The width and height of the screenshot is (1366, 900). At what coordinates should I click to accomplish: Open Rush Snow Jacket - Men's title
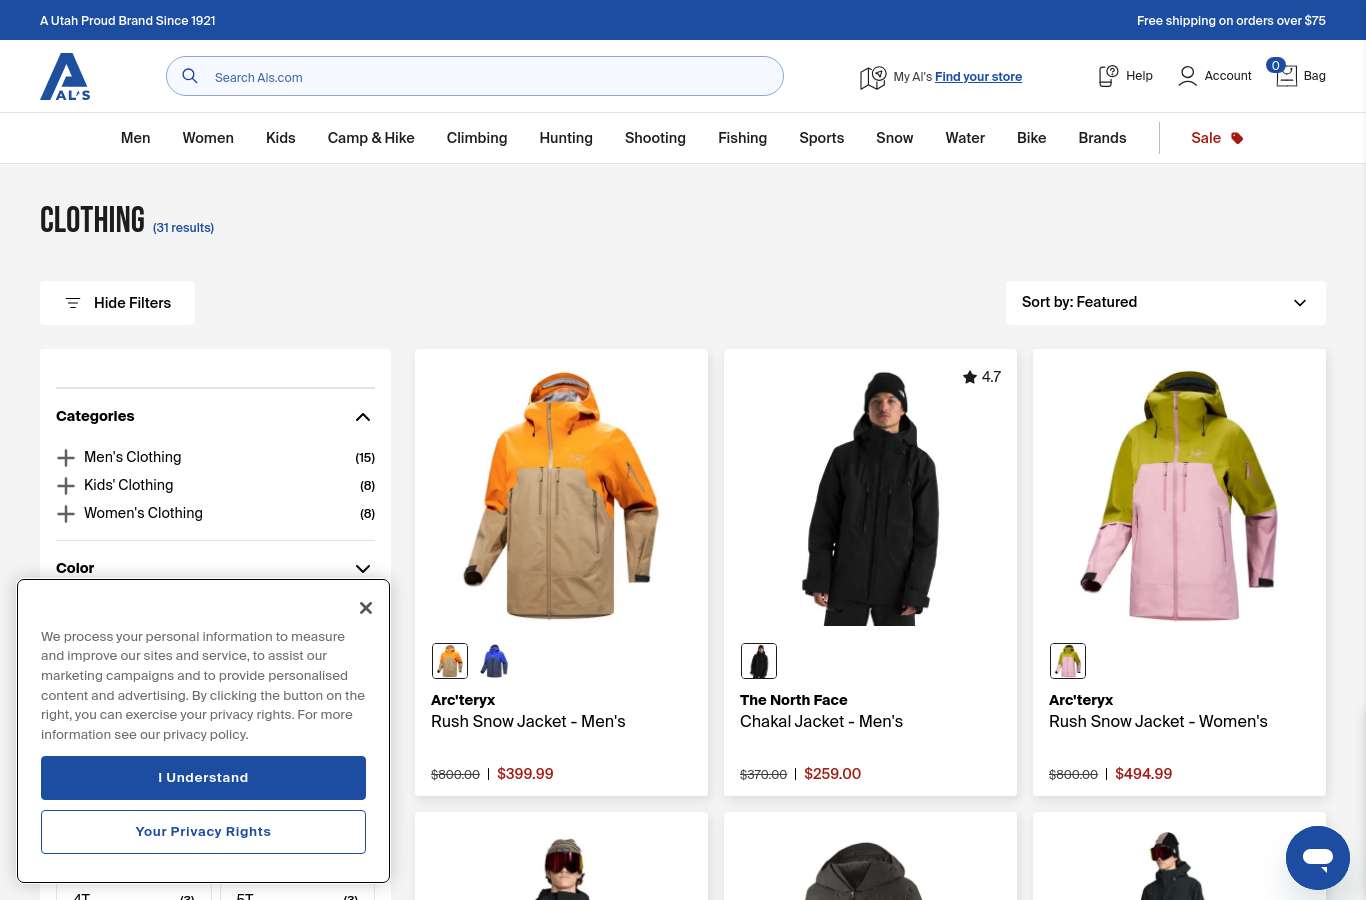click(528, 722)
